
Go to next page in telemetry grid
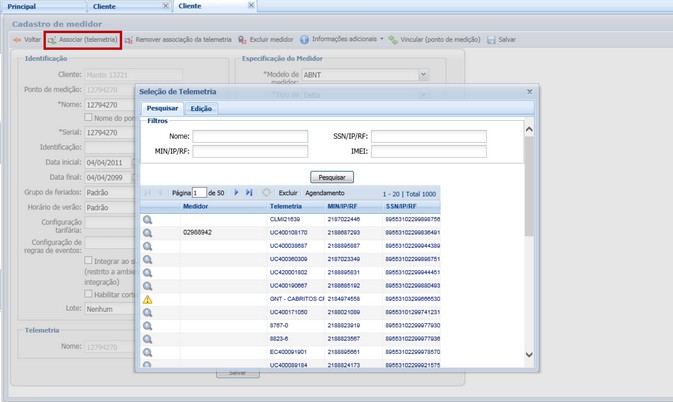236,192
